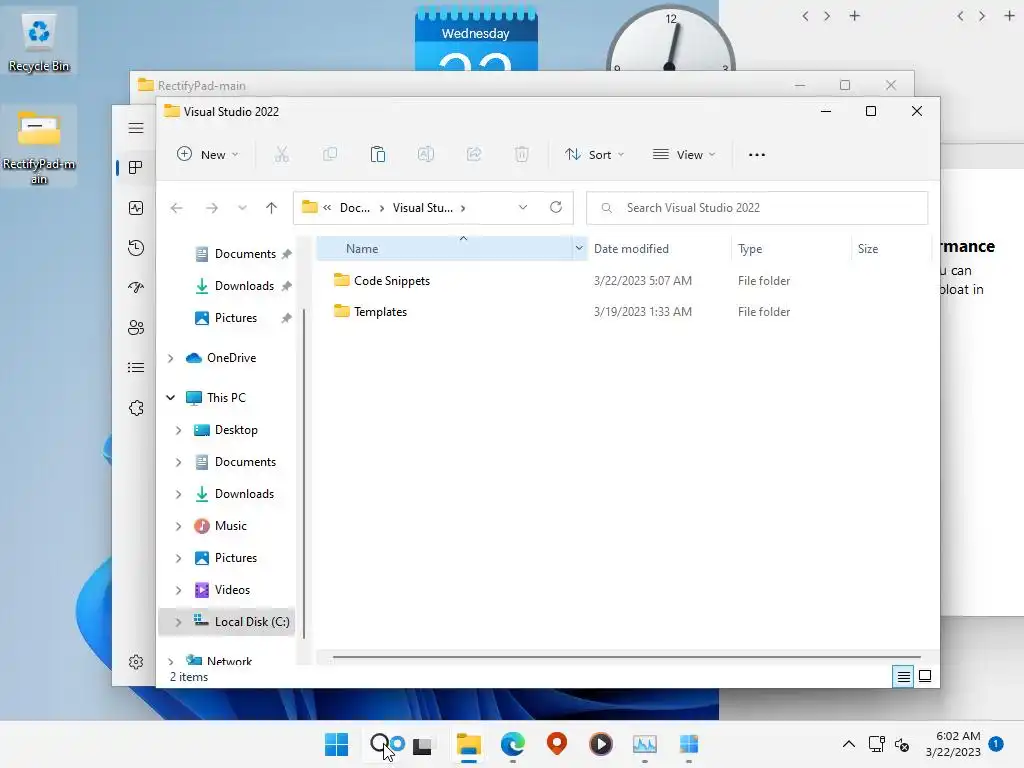Expand Music under This PC
The height and width of the screenshot is (768, 1024).
(178, 526)
